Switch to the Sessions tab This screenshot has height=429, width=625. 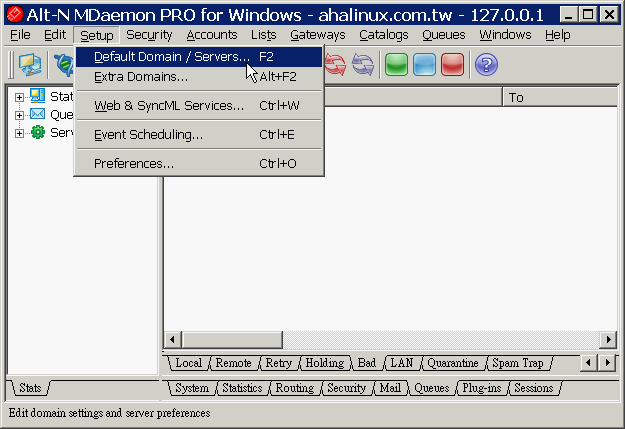click(x=534, y=388)
